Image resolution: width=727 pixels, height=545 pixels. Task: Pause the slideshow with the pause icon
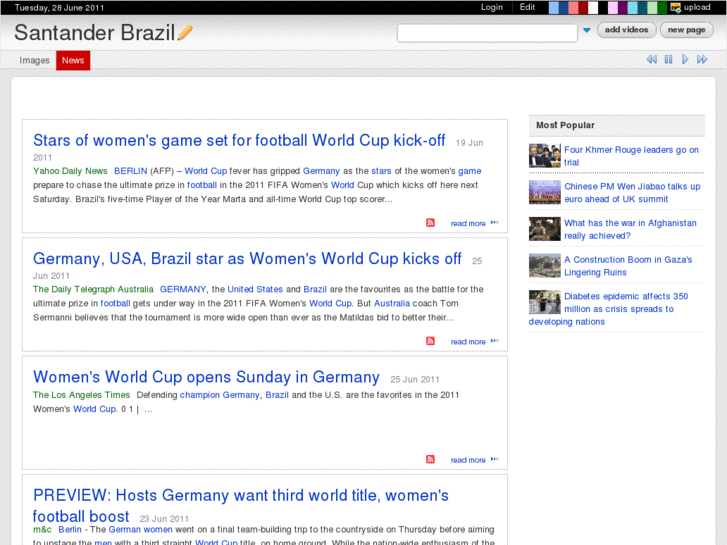tap(669, 59)
